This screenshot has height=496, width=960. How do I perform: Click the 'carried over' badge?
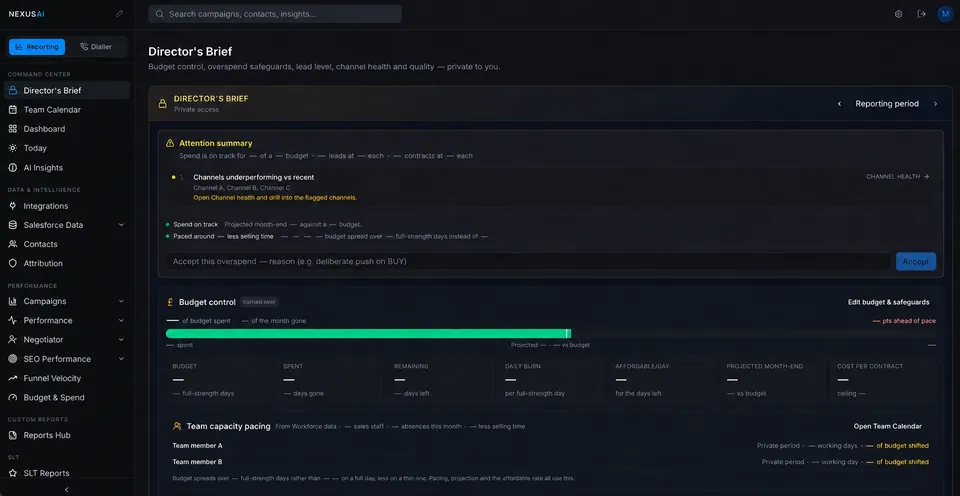pyautogui.click(x=260, y=302)
